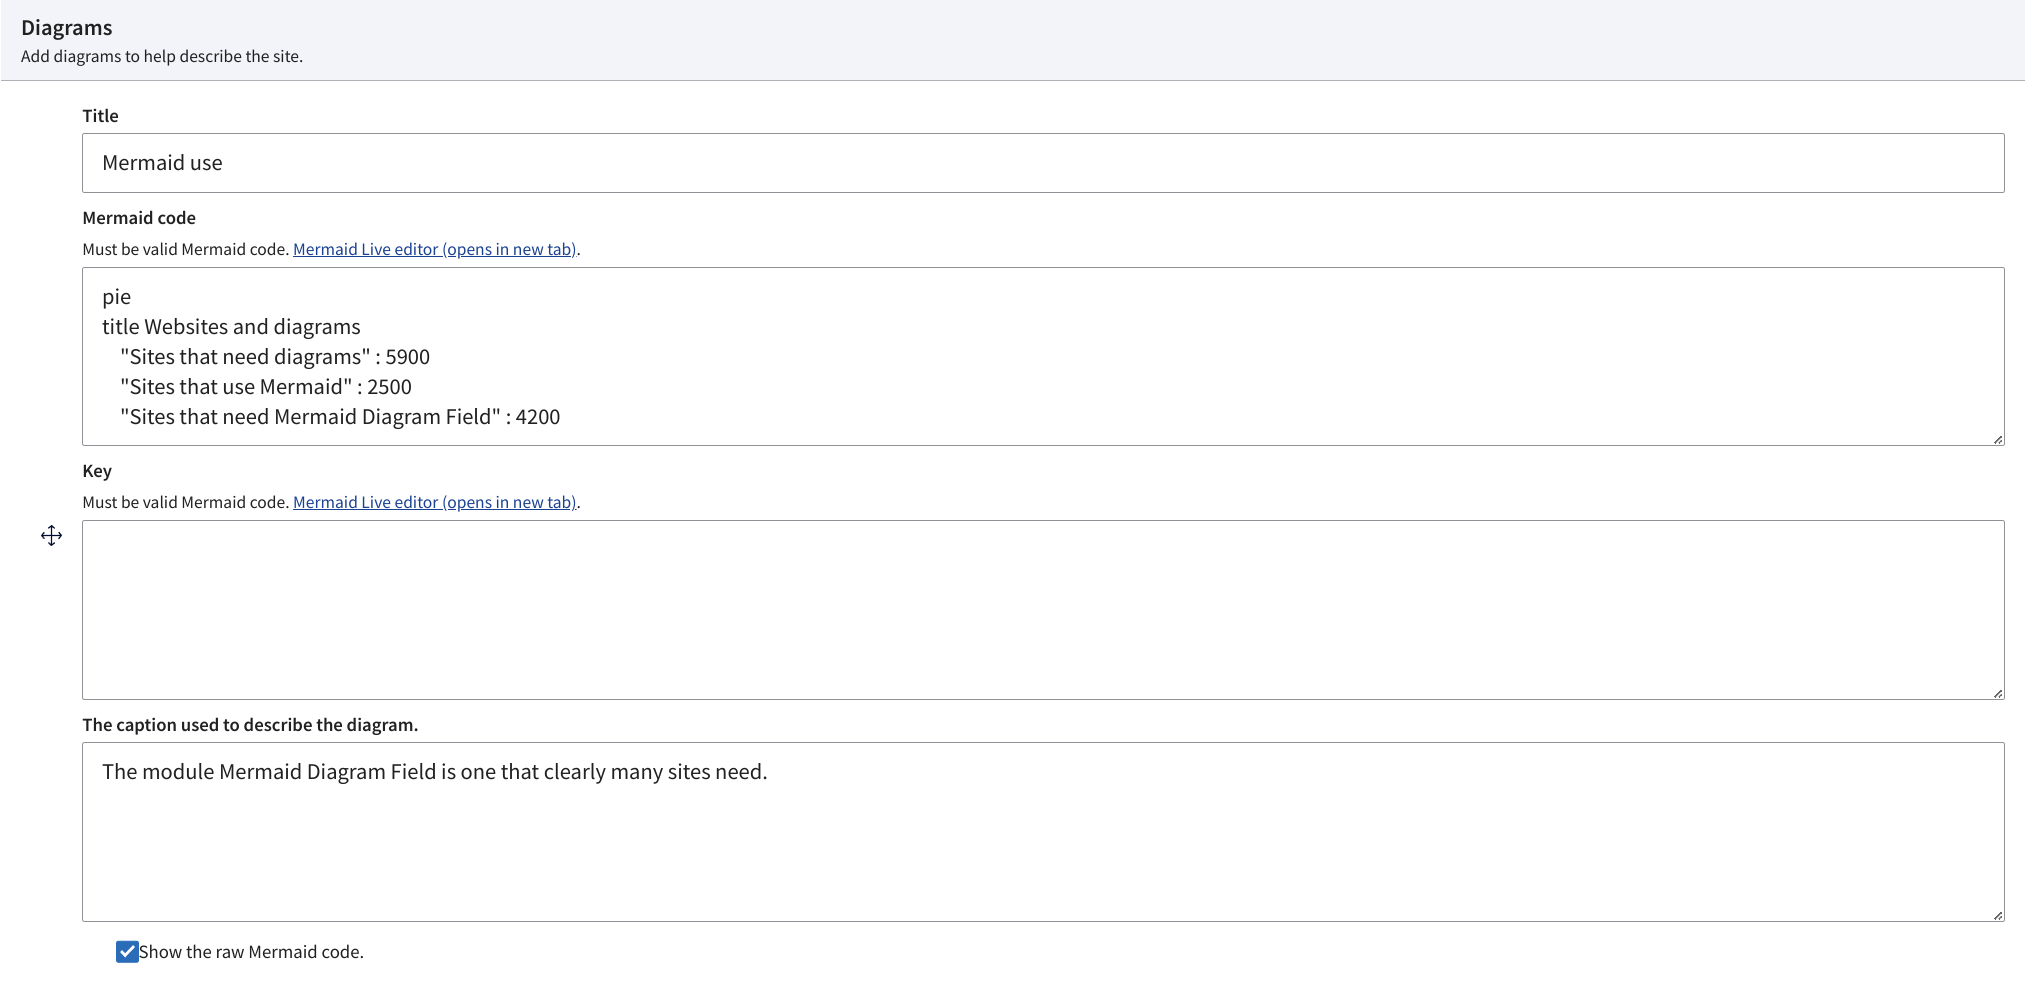The width and height of the screenshot is (2035, 981).
Task: Click the drag handle move icon
Action: (52, 536)
